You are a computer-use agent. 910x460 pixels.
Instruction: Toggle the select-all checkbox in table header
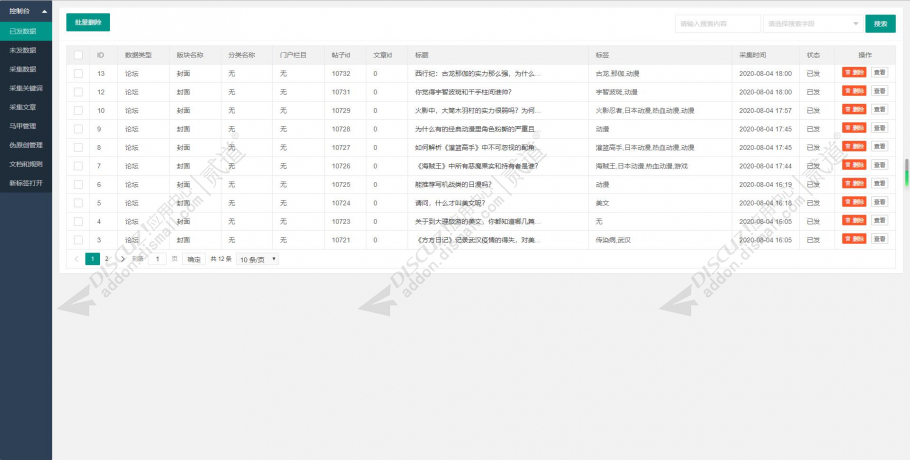79,54
